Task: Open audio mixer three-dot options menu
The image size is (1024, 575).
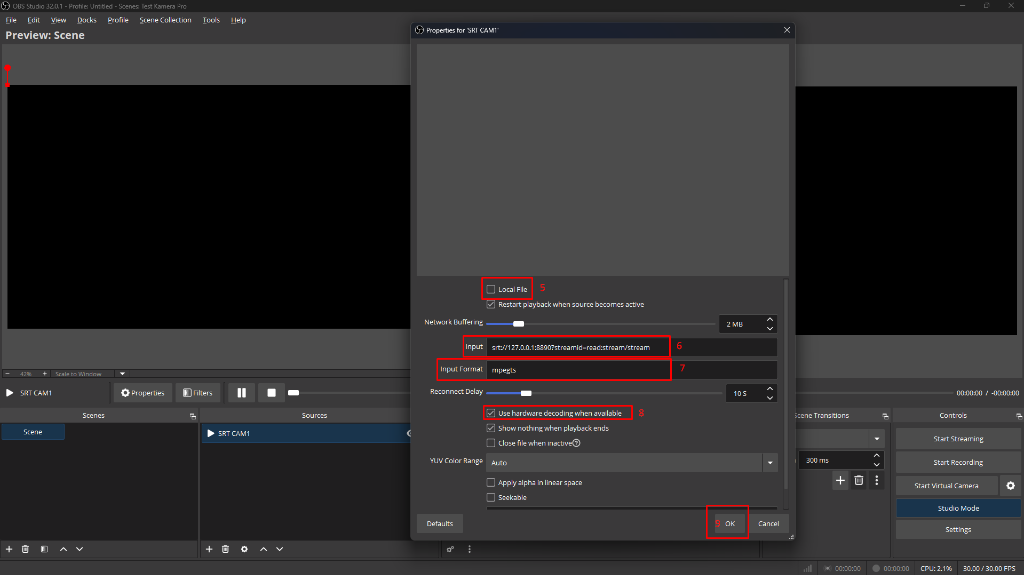Action: click(470, 550)
